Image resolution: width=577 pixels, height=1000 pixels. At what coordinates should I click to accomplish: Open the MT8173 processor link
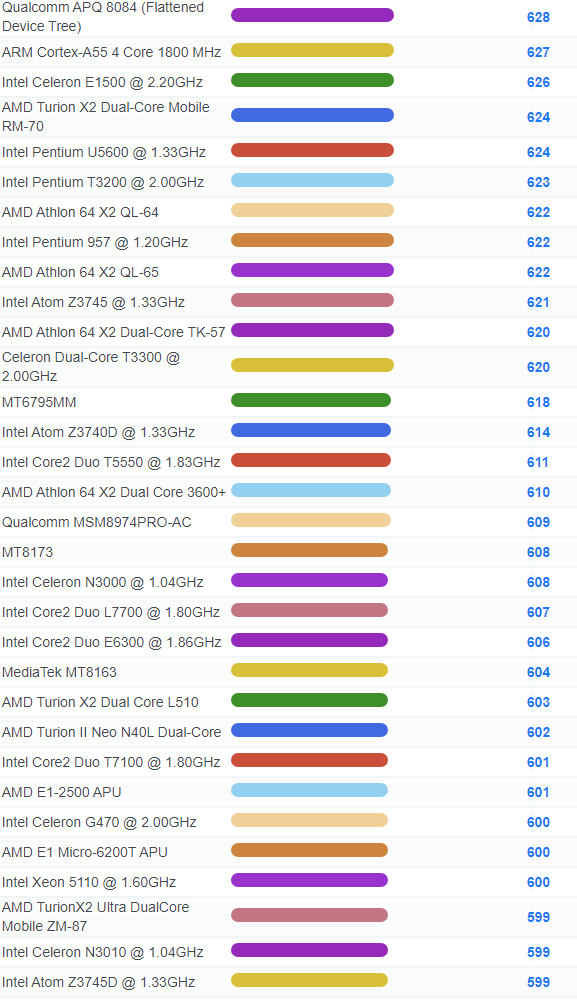[x=27, y=552]
